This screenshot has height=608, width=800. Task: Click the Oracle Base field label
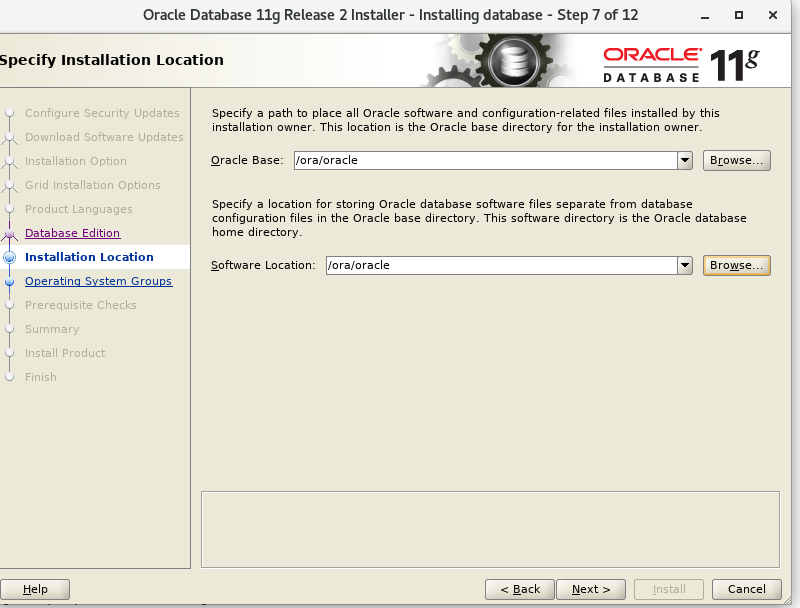pyautogui.click(x=247, y=160)
